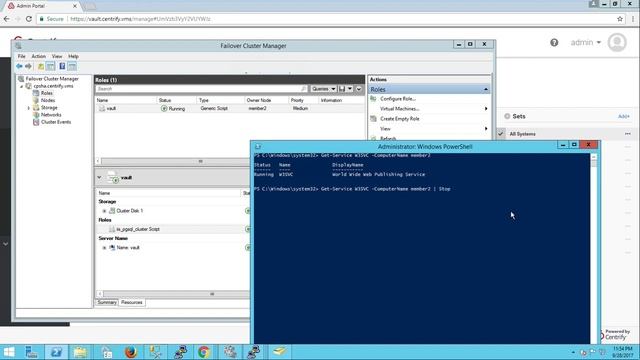Click the ellipsis next to All Systems
This screenshot has height=360, width=640.
(627, 134)
